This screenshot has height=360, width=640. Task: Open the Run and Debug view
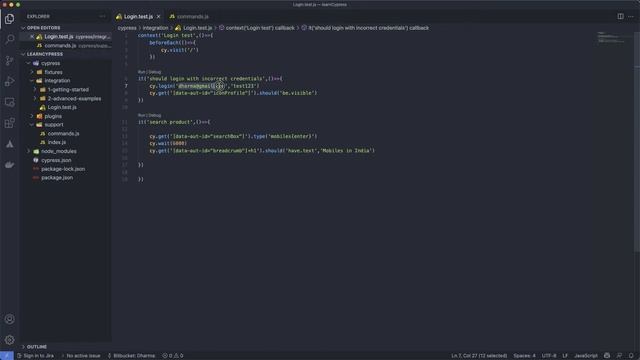(9, 81)
